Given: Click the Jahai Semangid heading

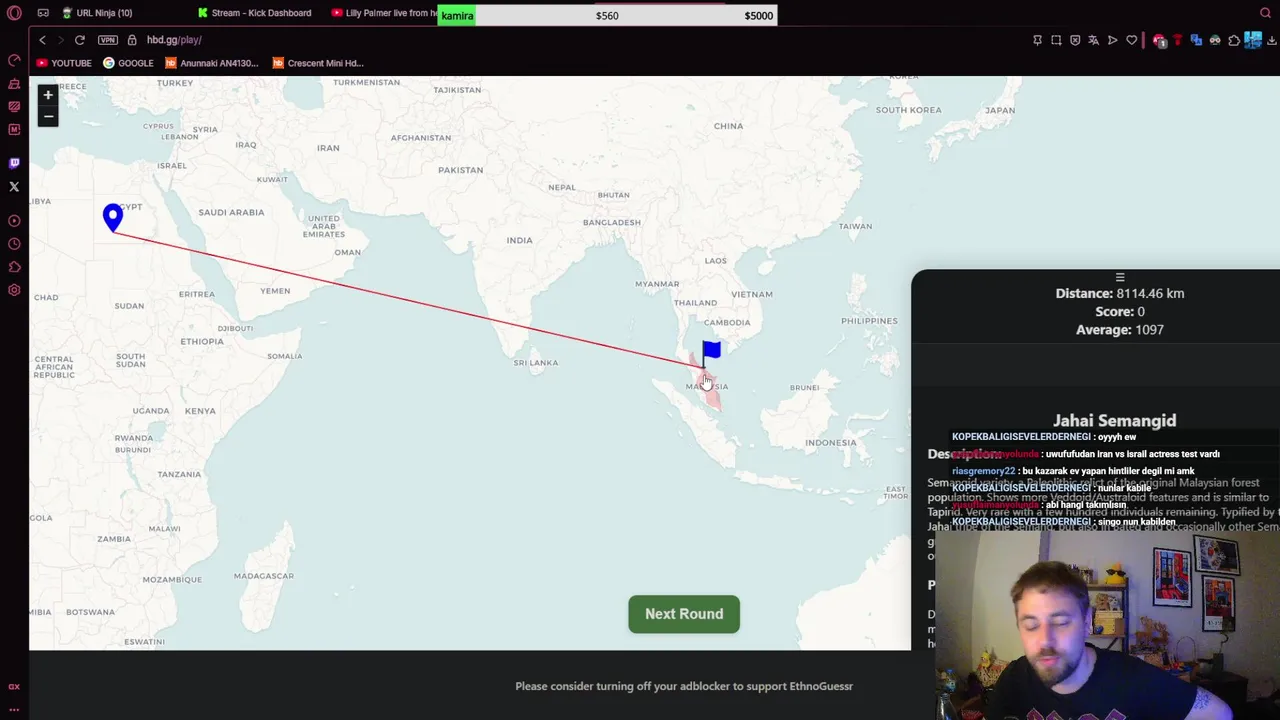Looking at the screenshot, I should pos(1114,421).
